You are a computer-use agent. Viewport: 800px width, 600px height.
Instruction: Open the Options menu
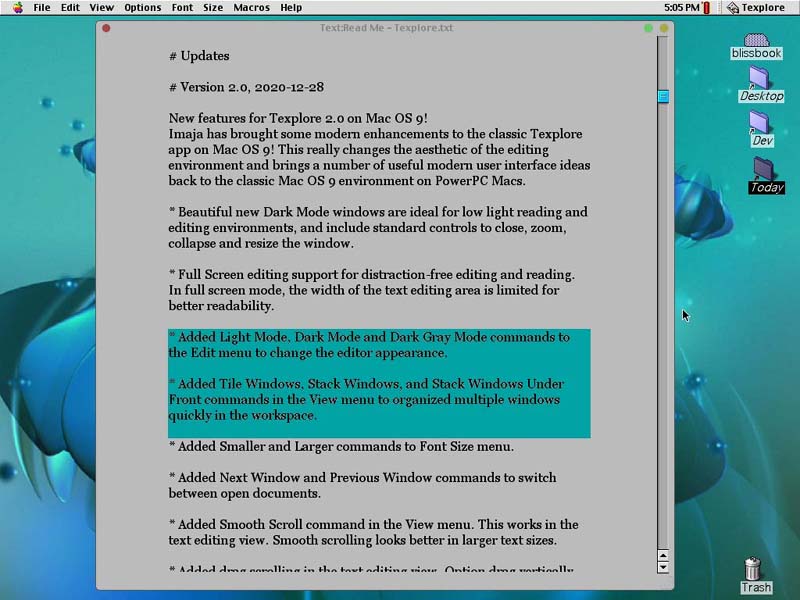pos(142,8)
